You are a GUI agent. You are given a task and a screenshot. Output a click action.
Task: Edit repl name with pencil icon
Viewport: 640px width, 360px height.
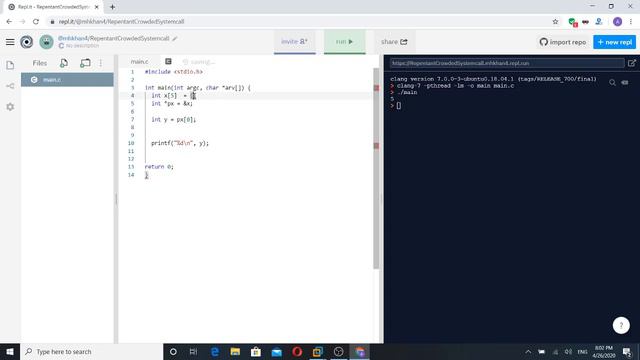pyautogui.click(x=175, y=38)
